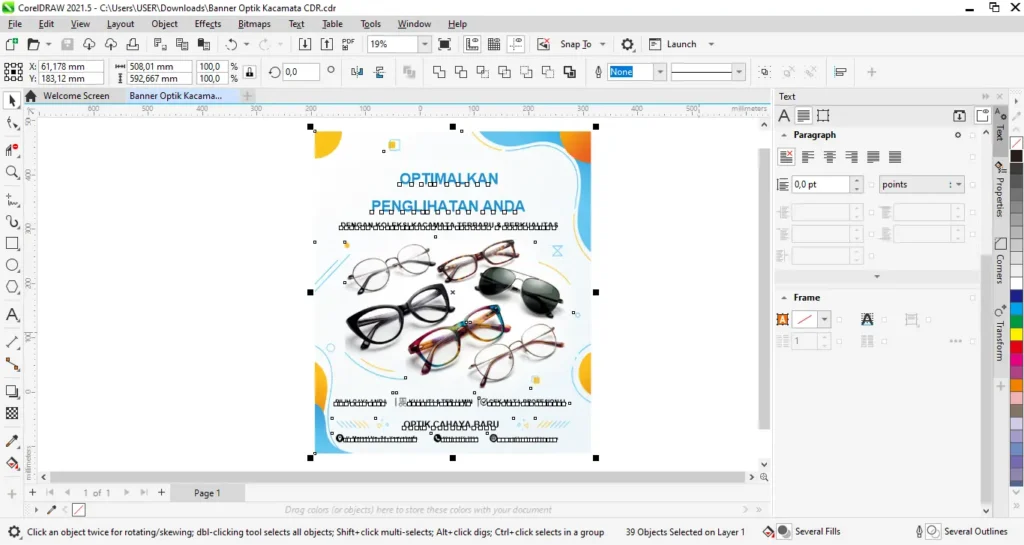Select the Parallel Dimension tool

pos(12,342)
